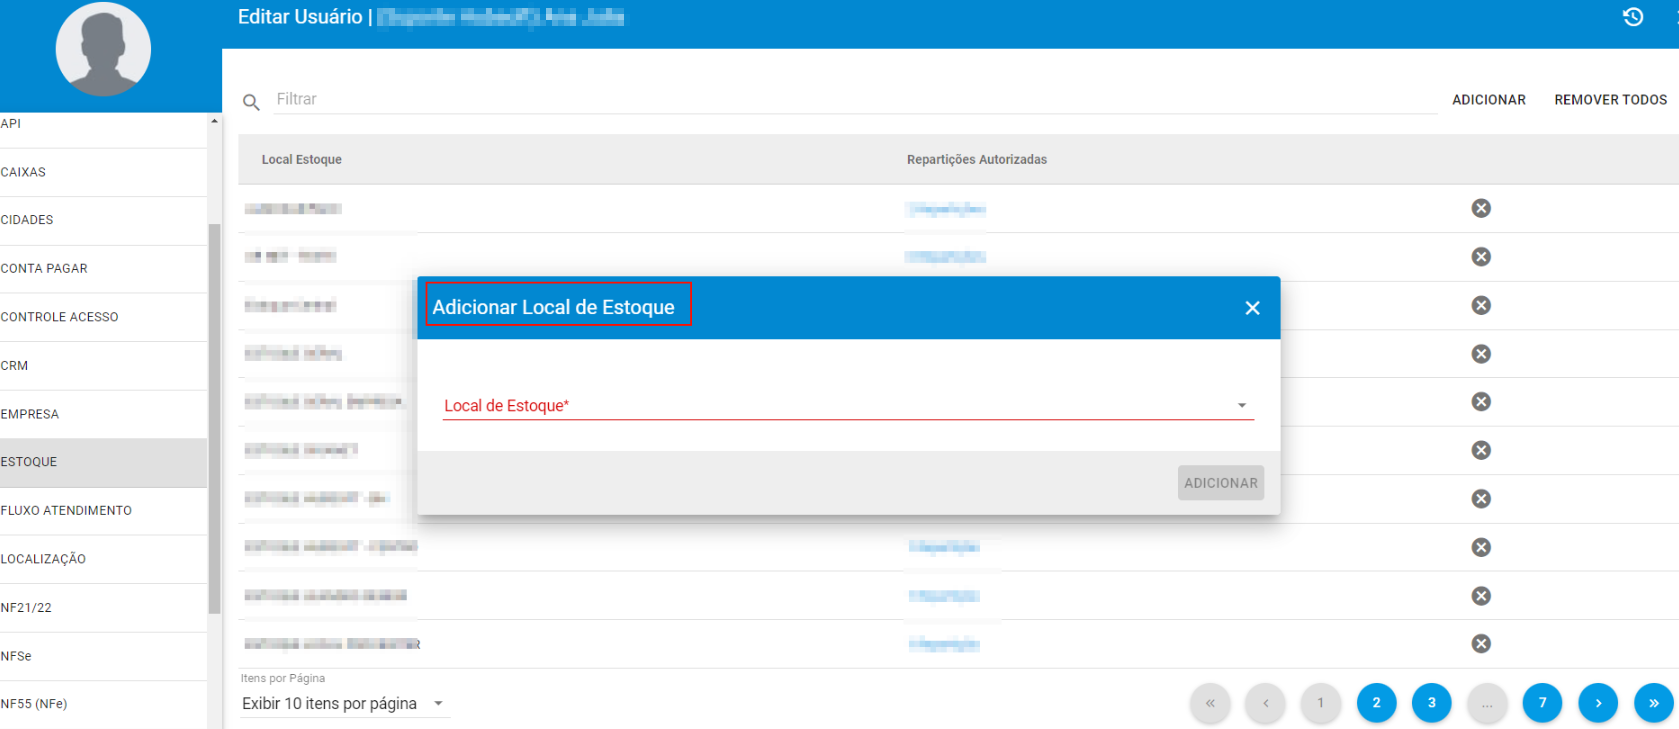Click the ellipsis pagination button
The height and width of the screenshot is (729, 1679).
point(1487,703)
